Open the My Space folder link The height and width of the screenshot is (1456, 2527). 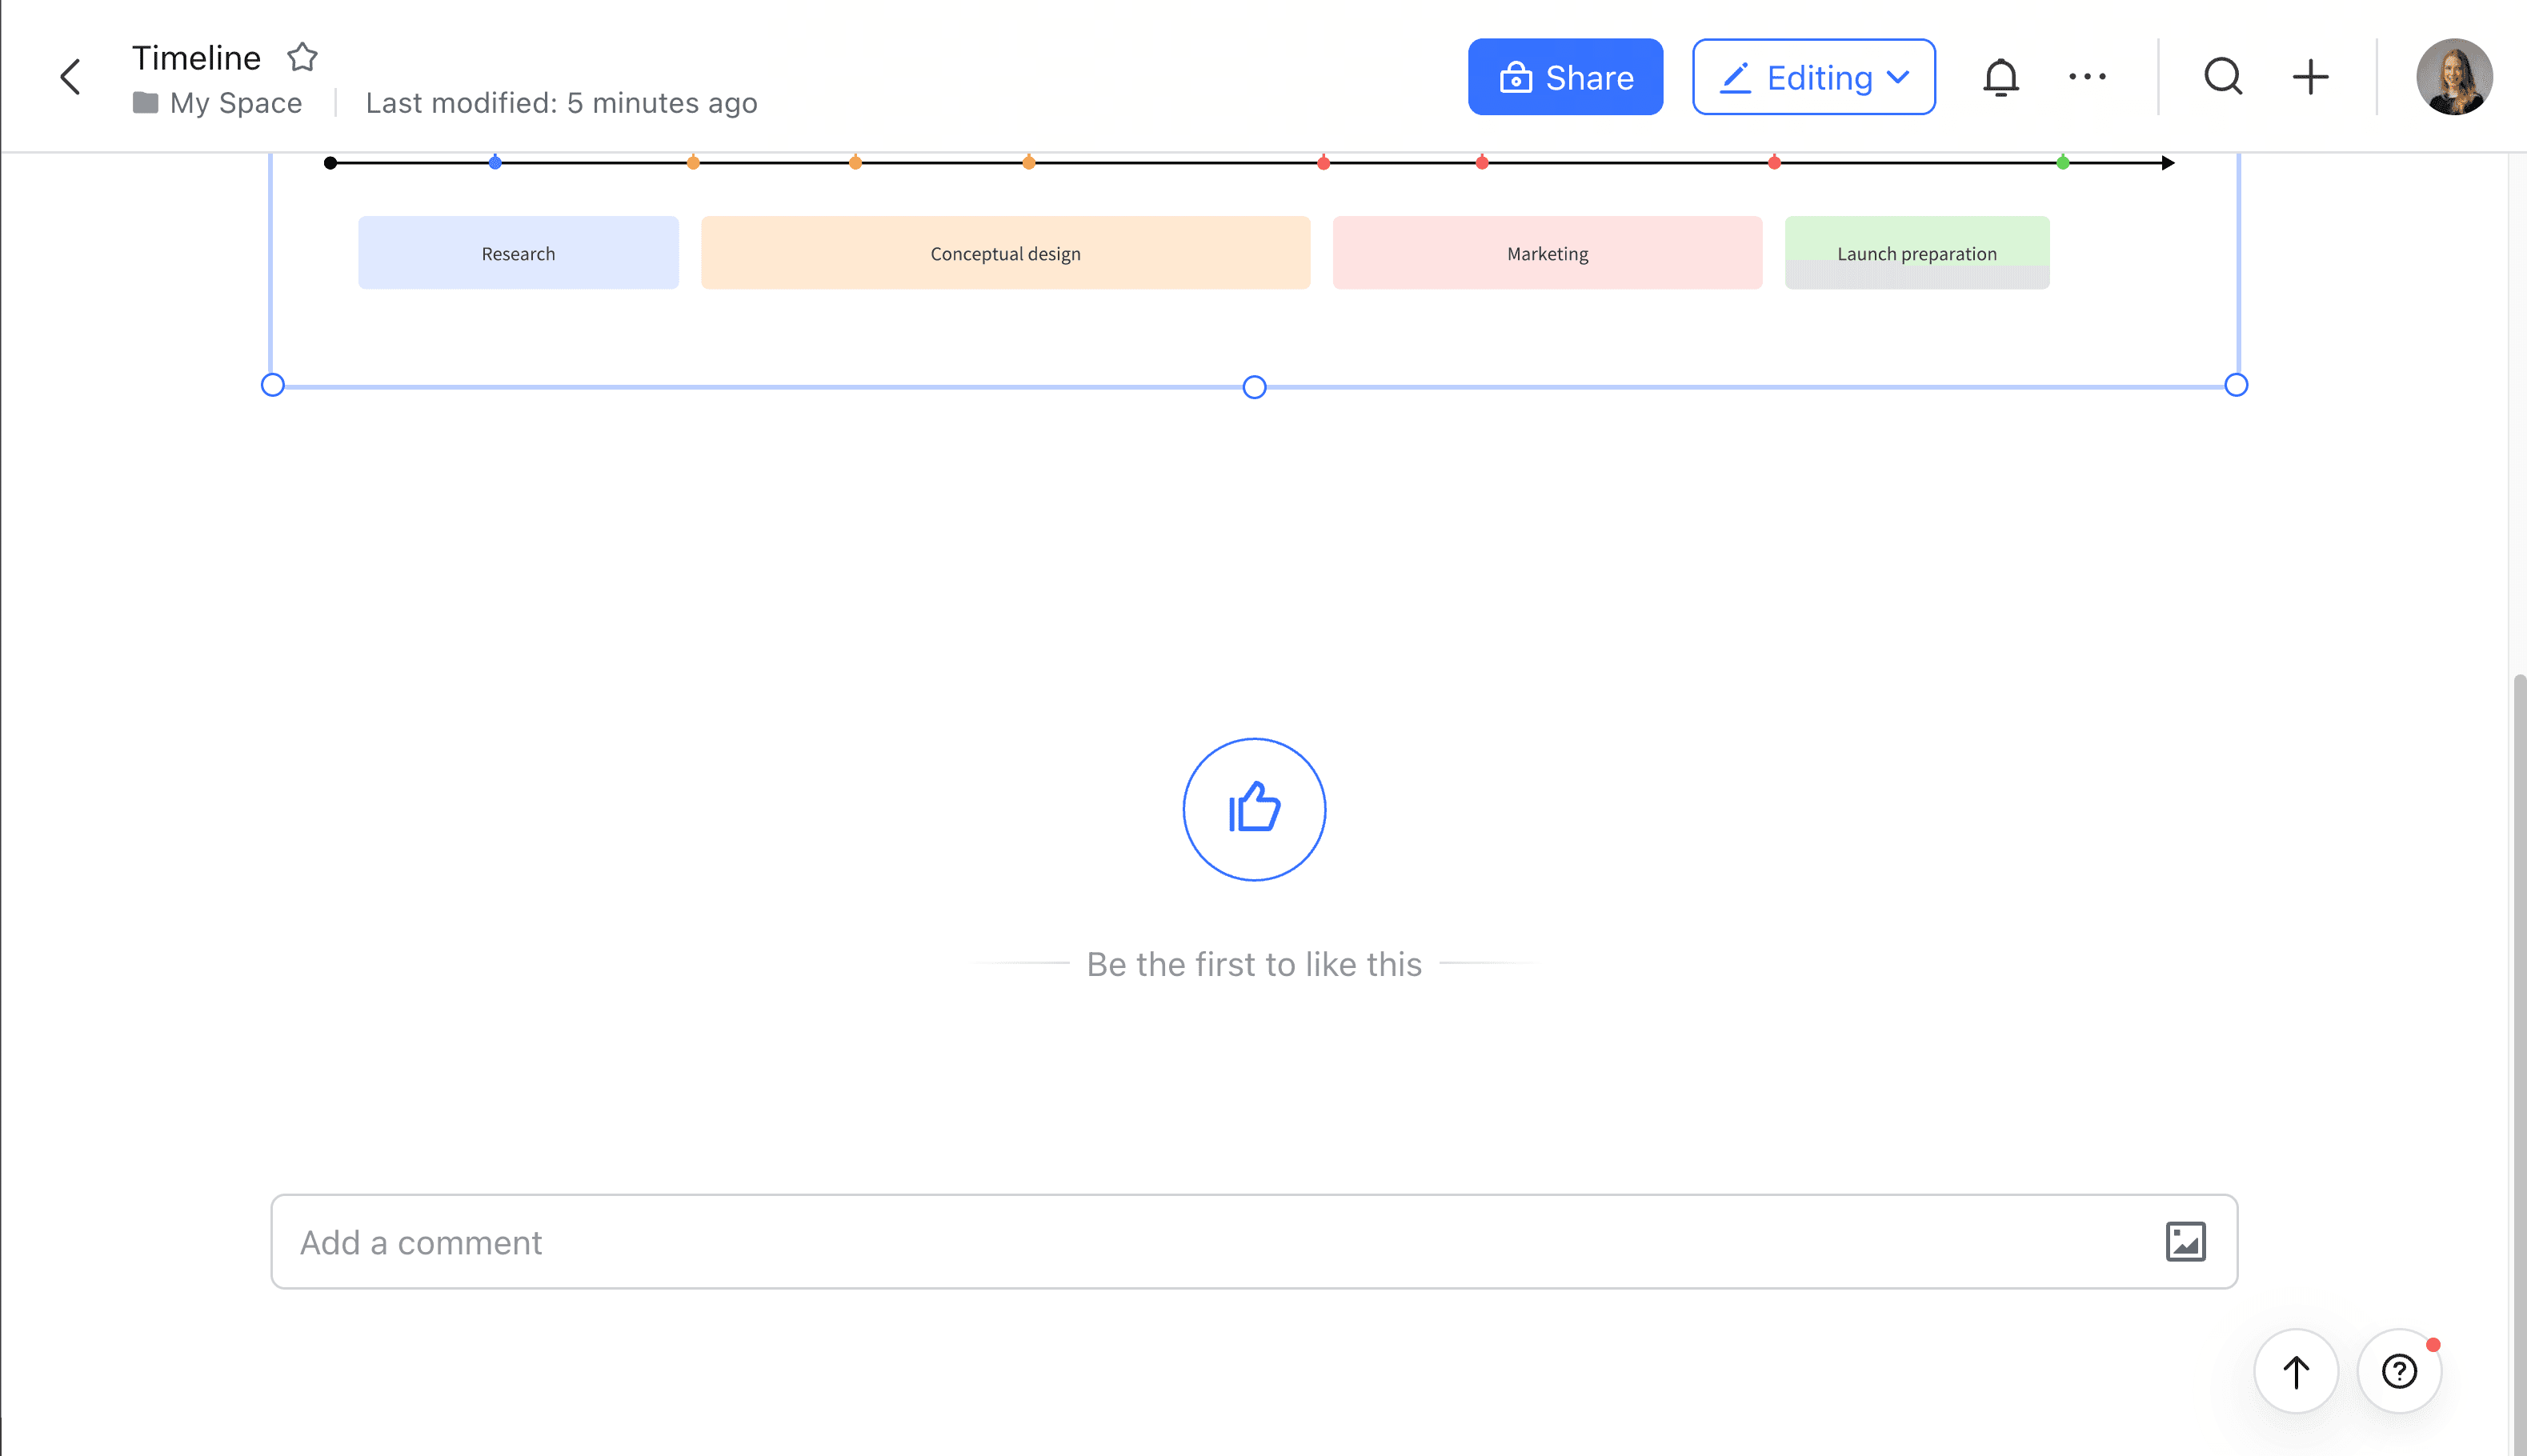click(x=235, y=103)
